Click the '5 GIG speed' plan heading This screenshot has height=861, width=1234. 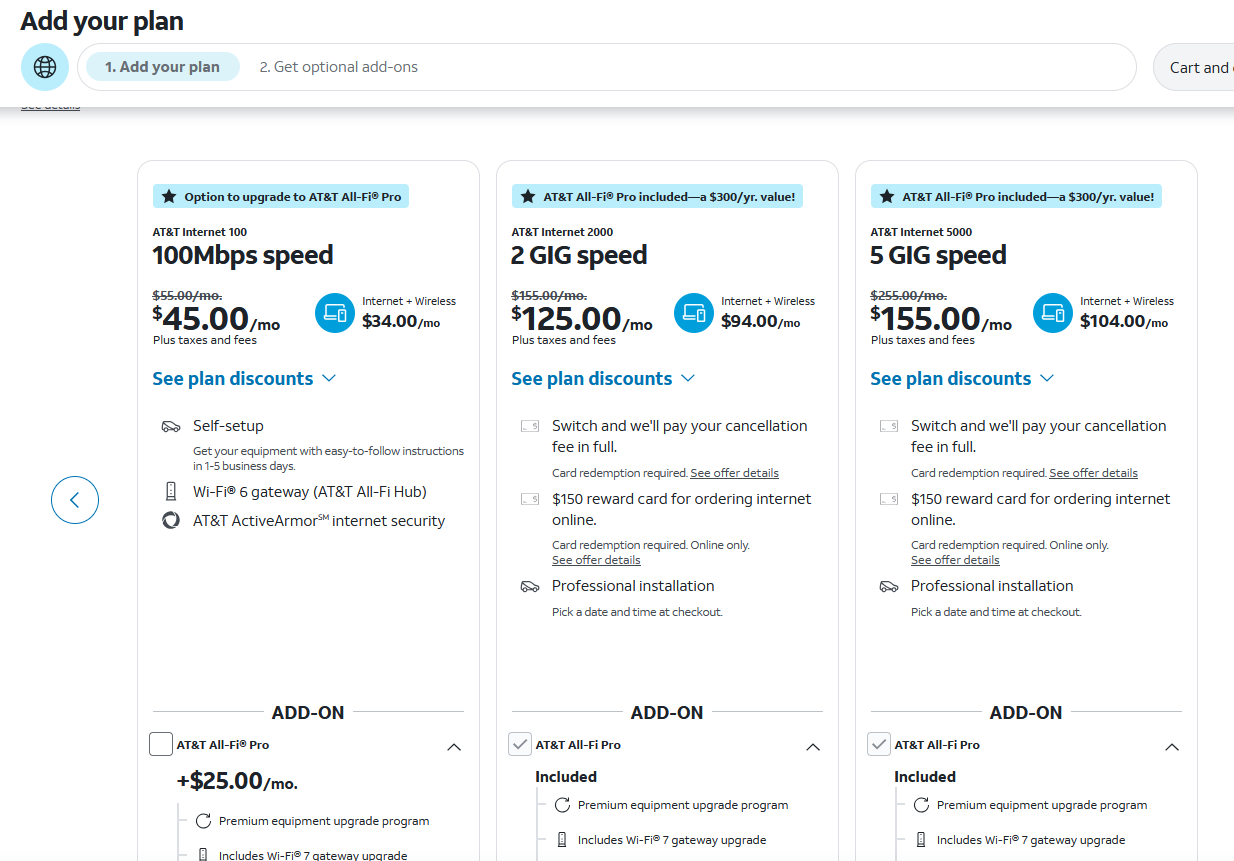pyautogui.click(x=938, y=256)
